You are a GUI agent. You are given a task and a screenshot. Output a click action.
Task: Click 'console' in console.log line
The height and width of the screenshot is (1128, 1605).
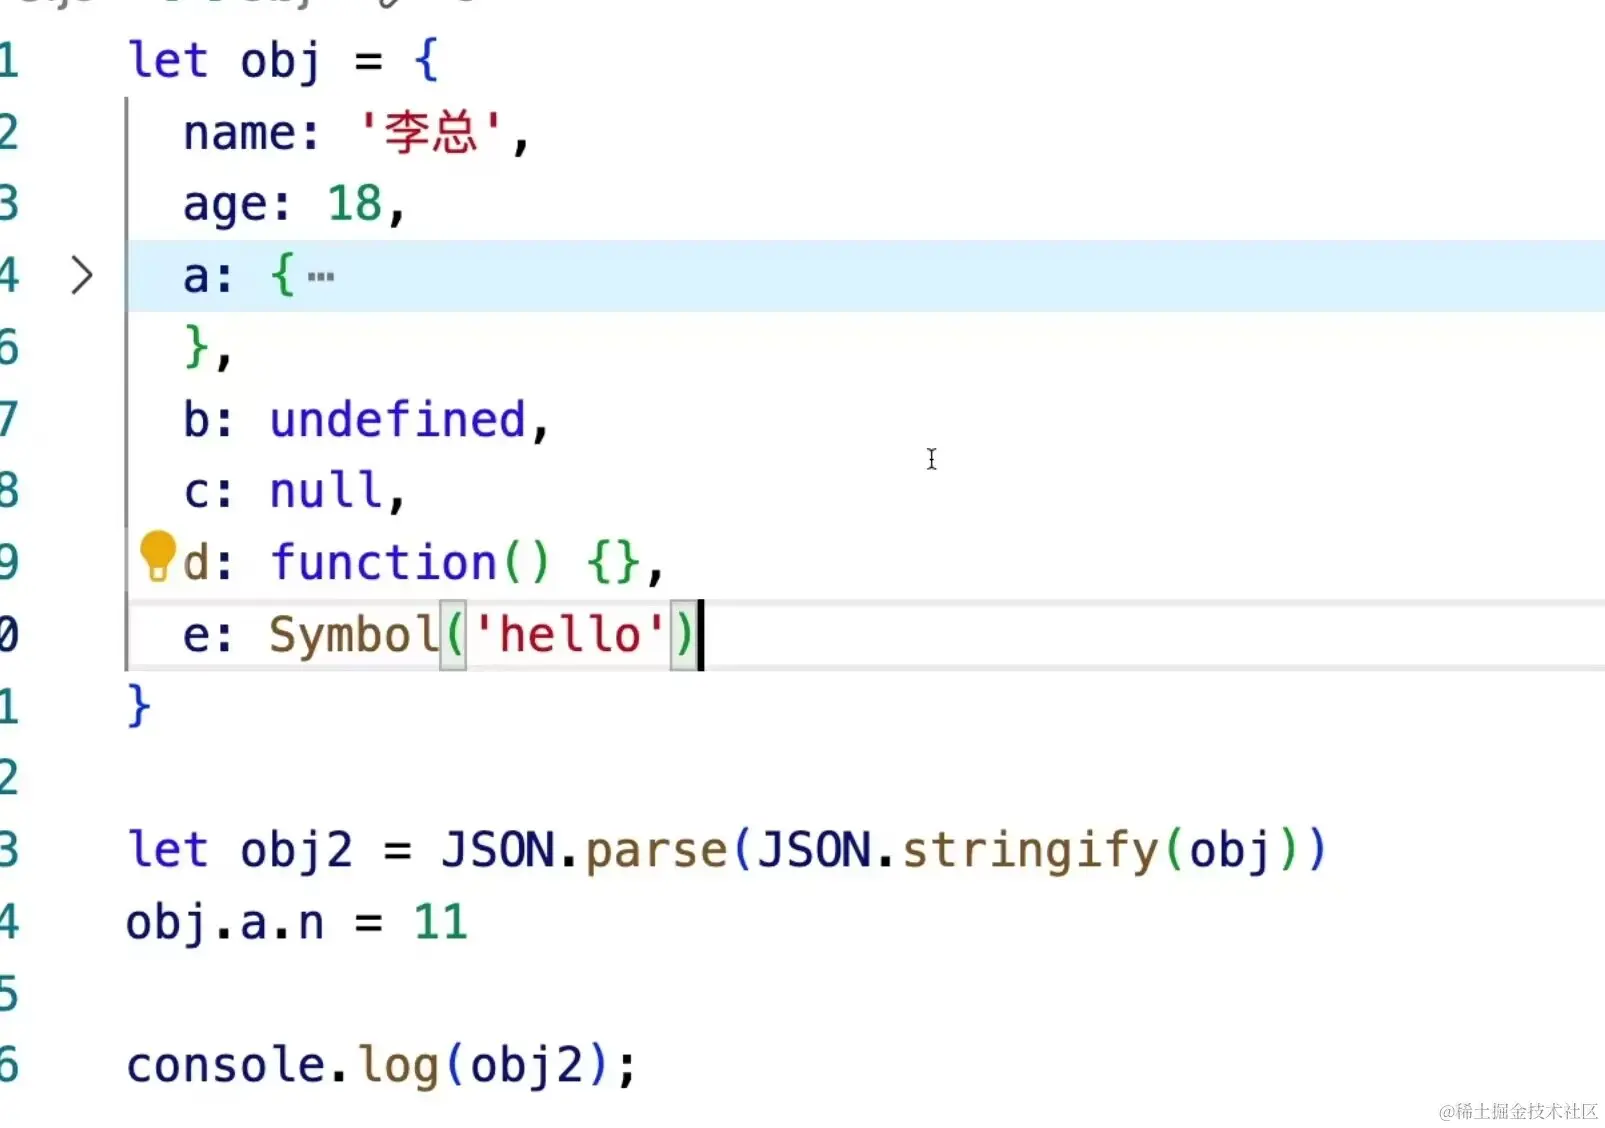226,1064
